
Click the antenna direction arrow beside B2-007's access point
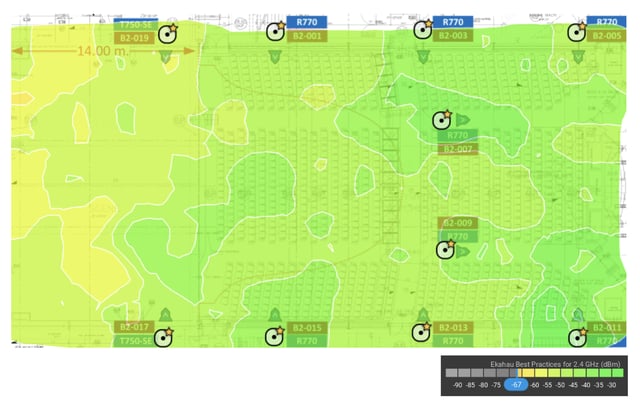coord(462,120)
